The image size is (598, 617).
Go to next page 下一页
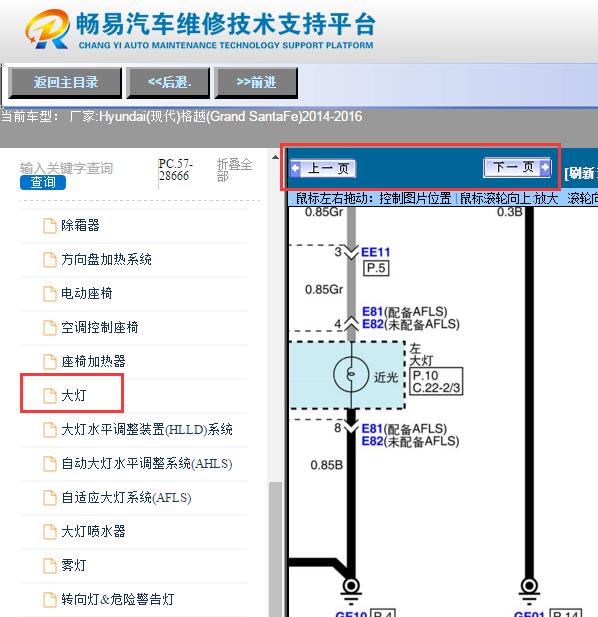[x=517, y=168]
